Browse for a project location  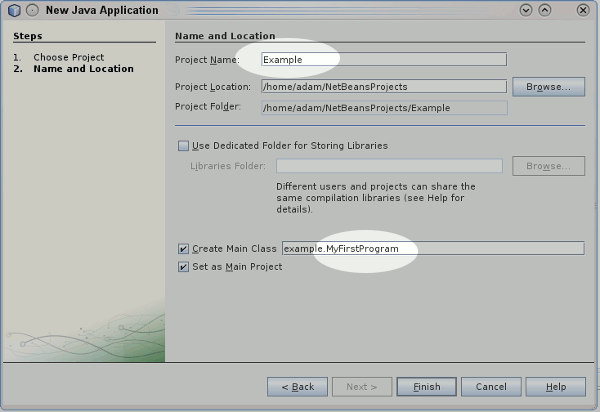[548, 87]
